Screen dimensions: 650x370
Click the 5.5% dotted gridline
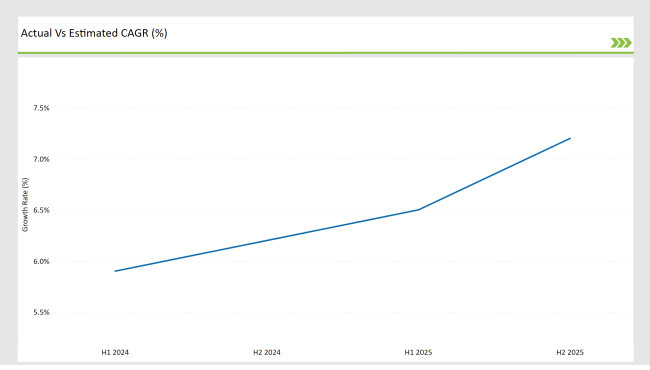(341, 312)
